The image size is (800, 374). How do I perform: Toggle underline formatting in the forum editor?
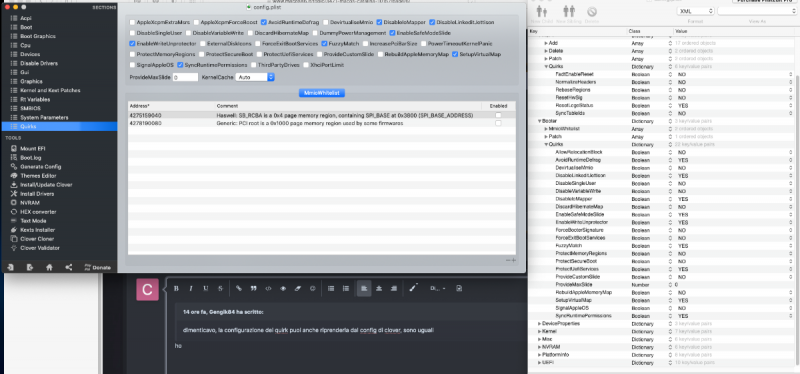206,288
